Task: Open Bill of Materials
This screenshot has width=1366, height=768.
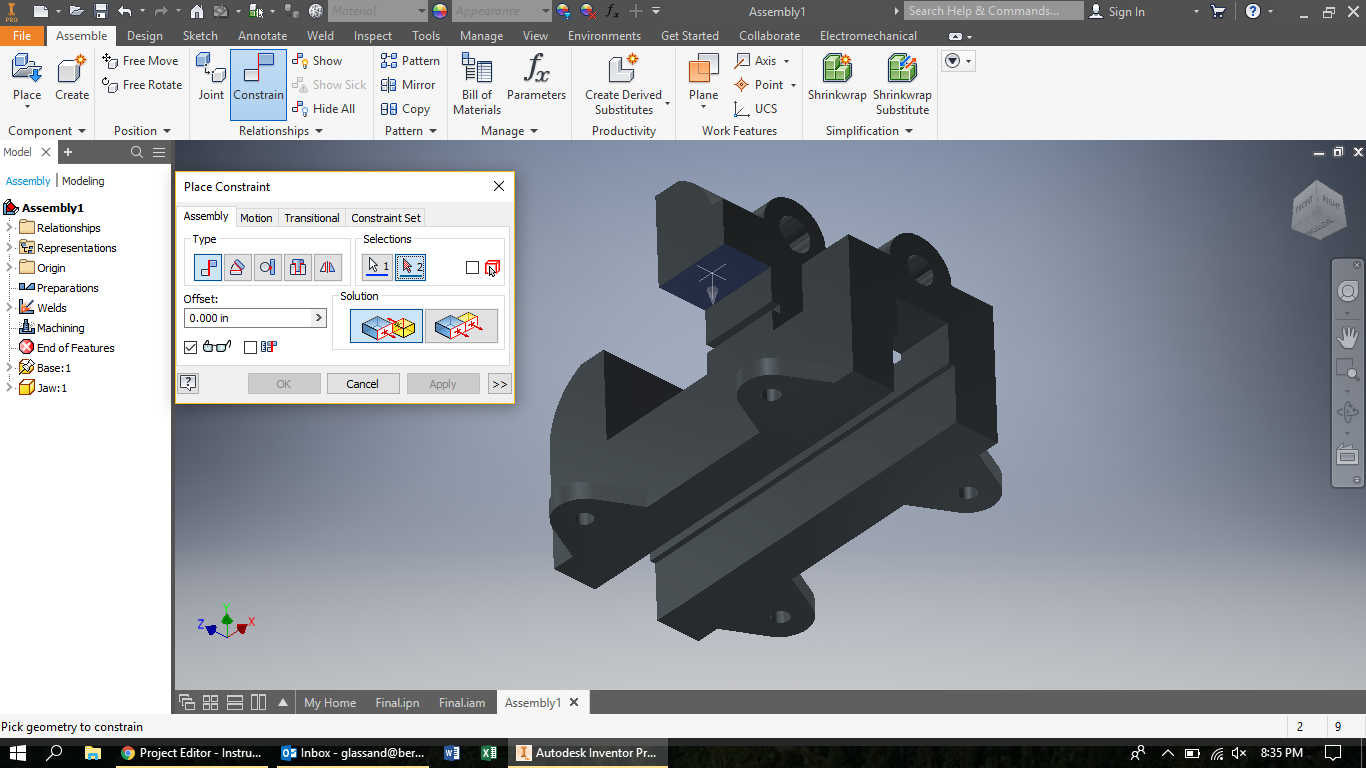Action: coord(477,84)
